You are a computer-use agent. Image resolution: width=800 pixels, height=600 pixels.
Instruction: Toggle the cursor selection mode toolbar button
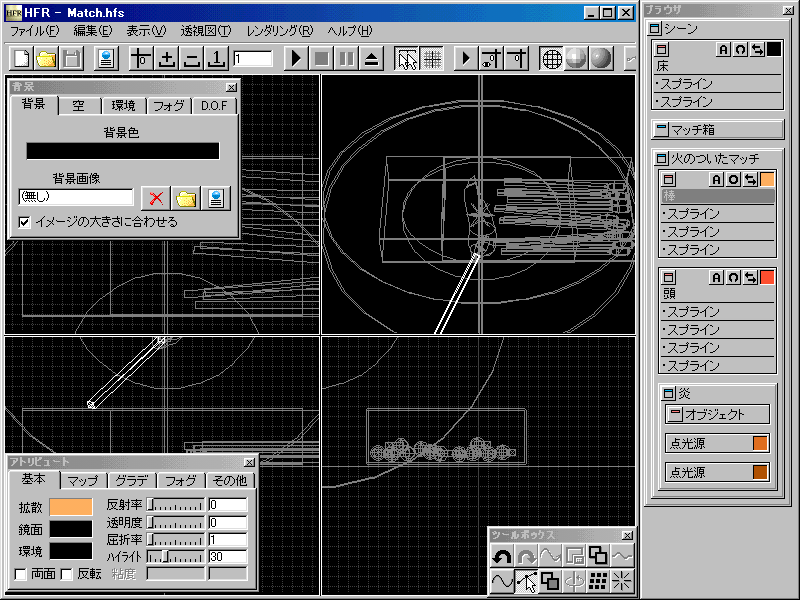[407, 59]
